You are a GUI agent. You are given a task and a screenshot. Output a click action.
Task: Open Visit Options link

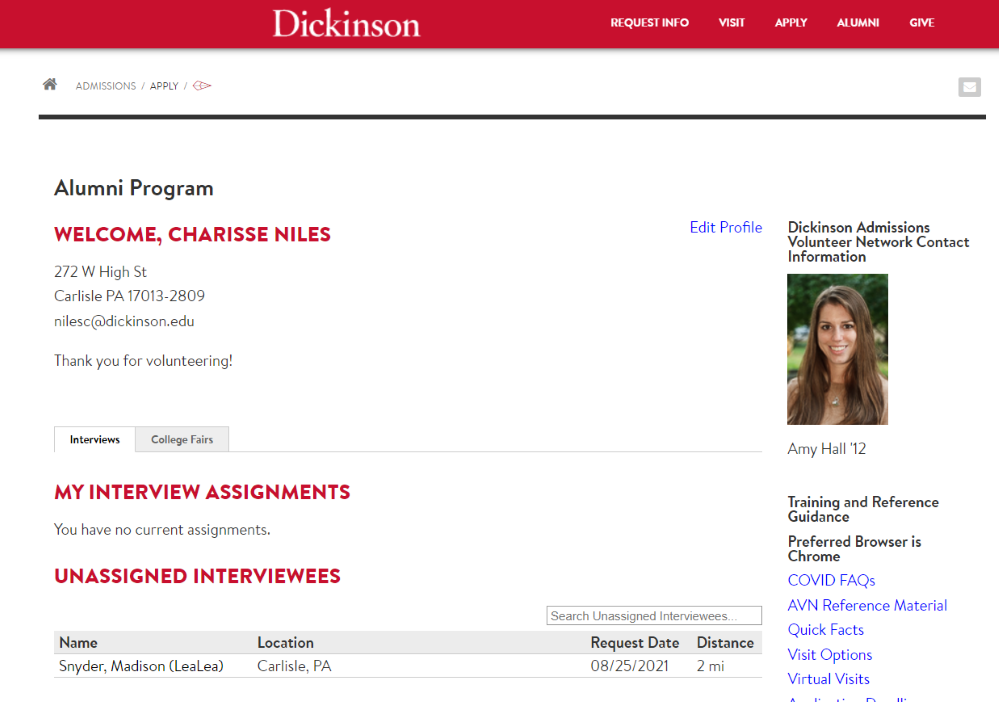[x=830, y=655]
